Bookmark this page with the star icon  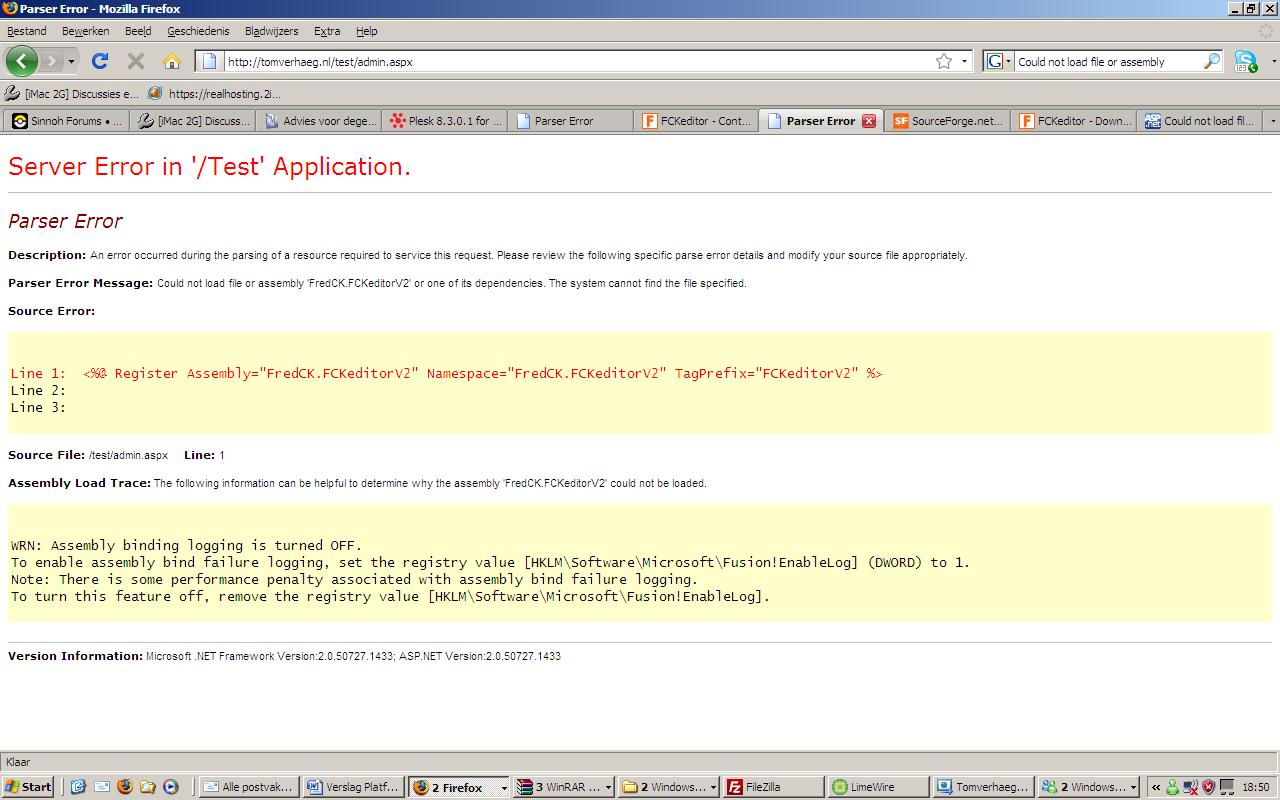click(x=943, y=61)
